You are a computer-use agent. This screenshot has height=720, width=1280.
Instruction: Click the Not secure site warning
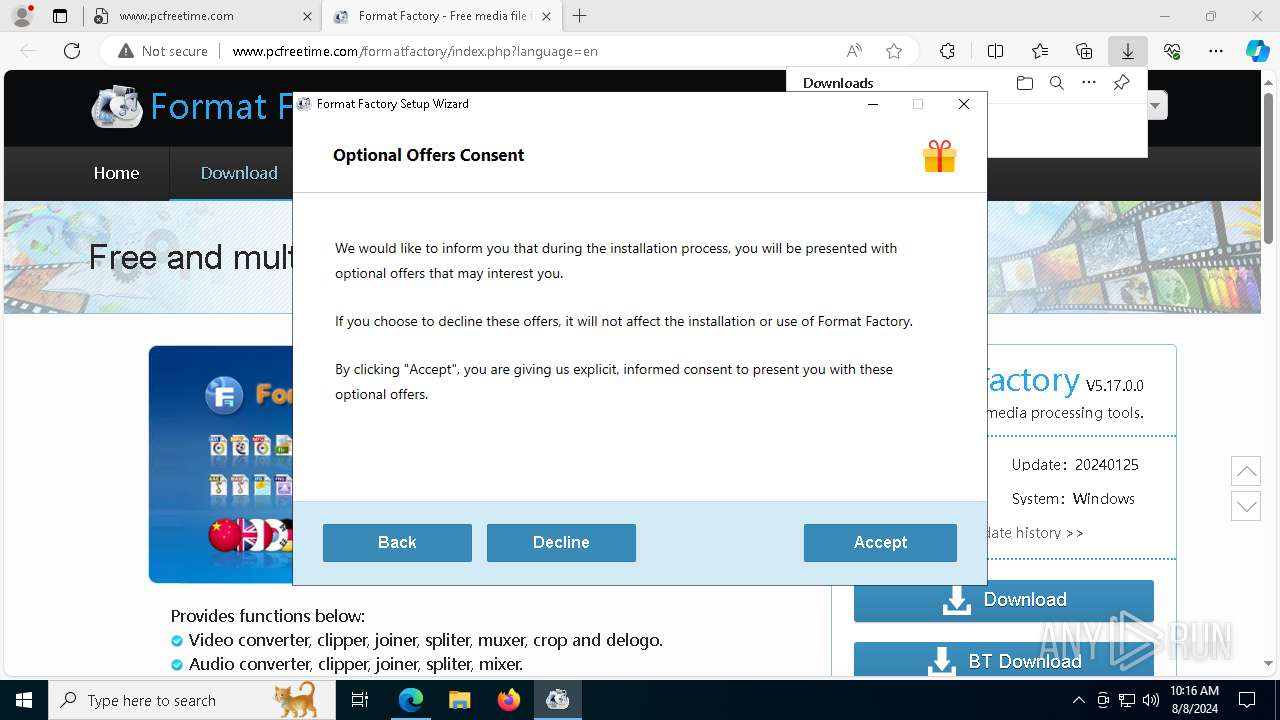[163, 51]
